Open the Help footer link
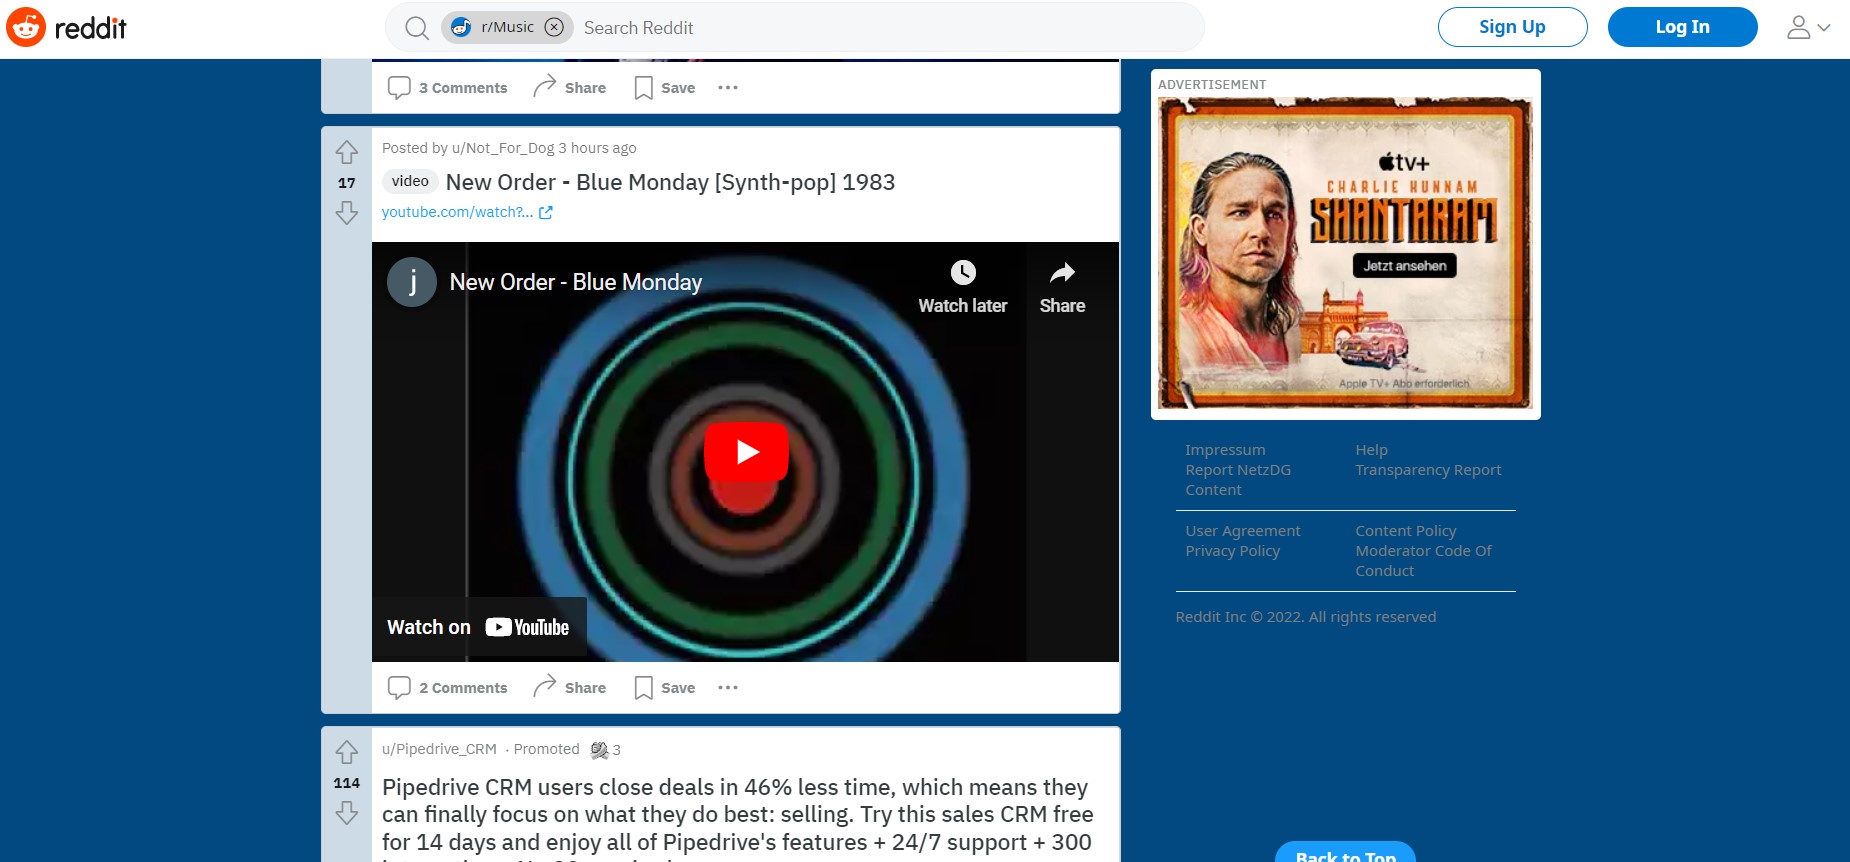 pyautogui.click(x=1371, y=450)
